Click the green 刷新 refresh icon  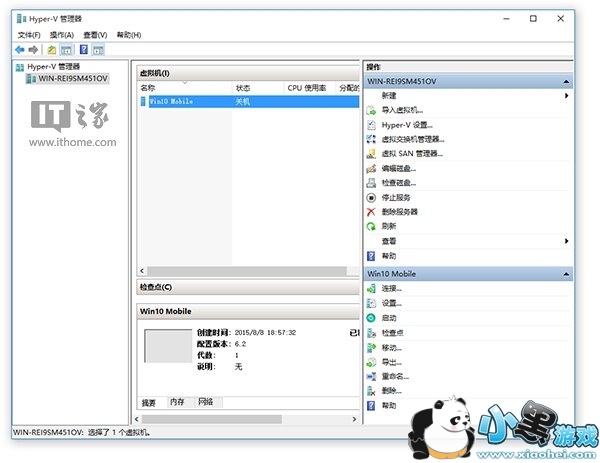(371, 227)
